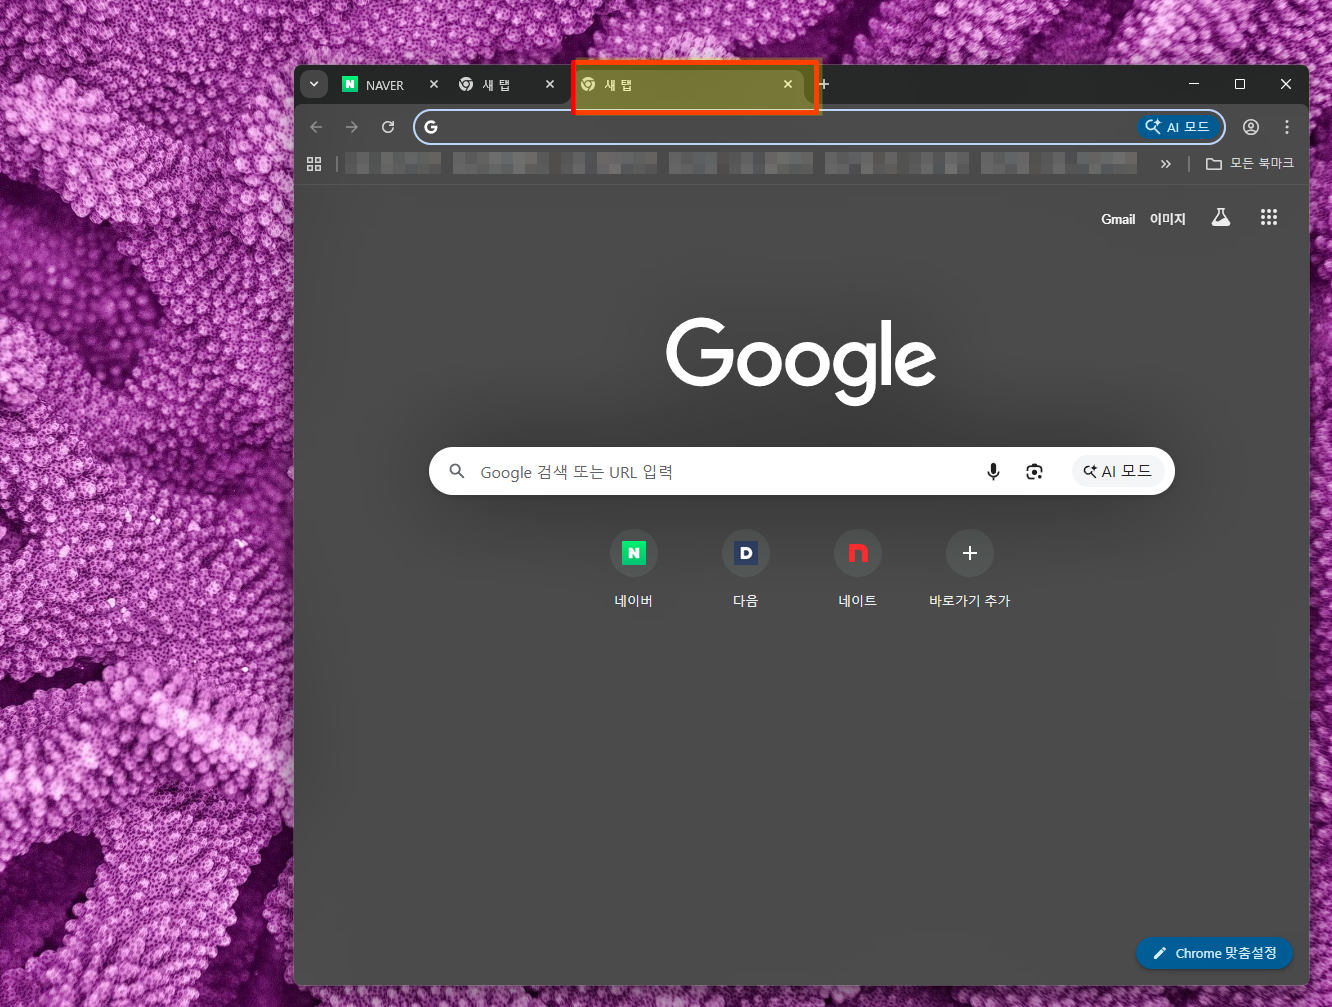Image resolution: width=1332 pixels, height=1007 pixels.
Task: Expand hidden bookmarks with double chevron
Action: tap(1166, 164)
